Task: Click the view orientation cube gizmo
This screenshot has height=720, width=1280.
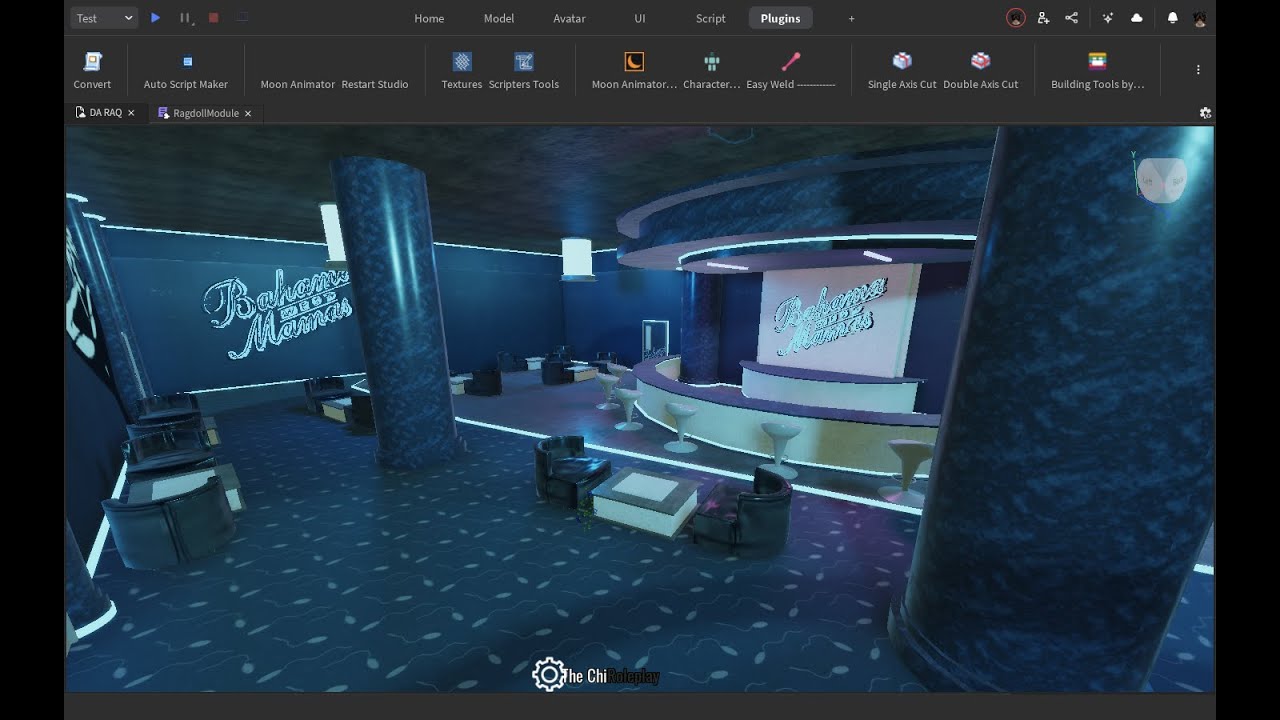Action: [x=1161, y=180]
